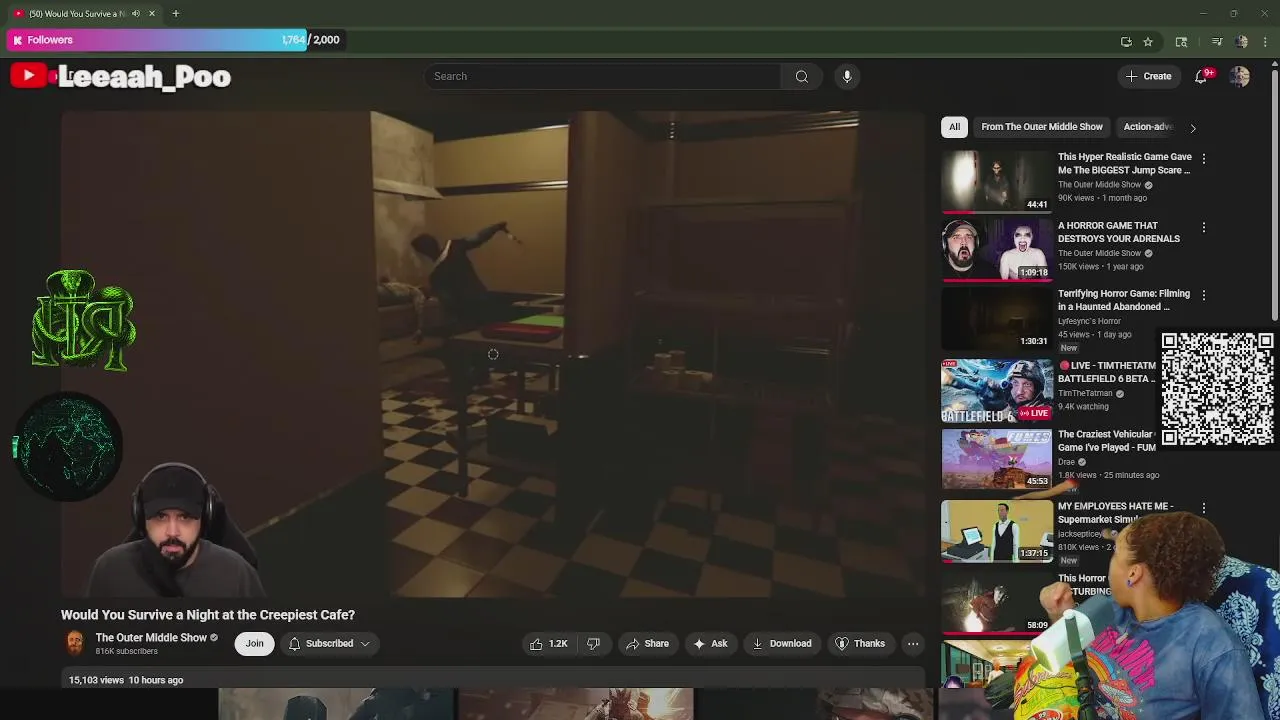Click the video player area

[493, 354]
